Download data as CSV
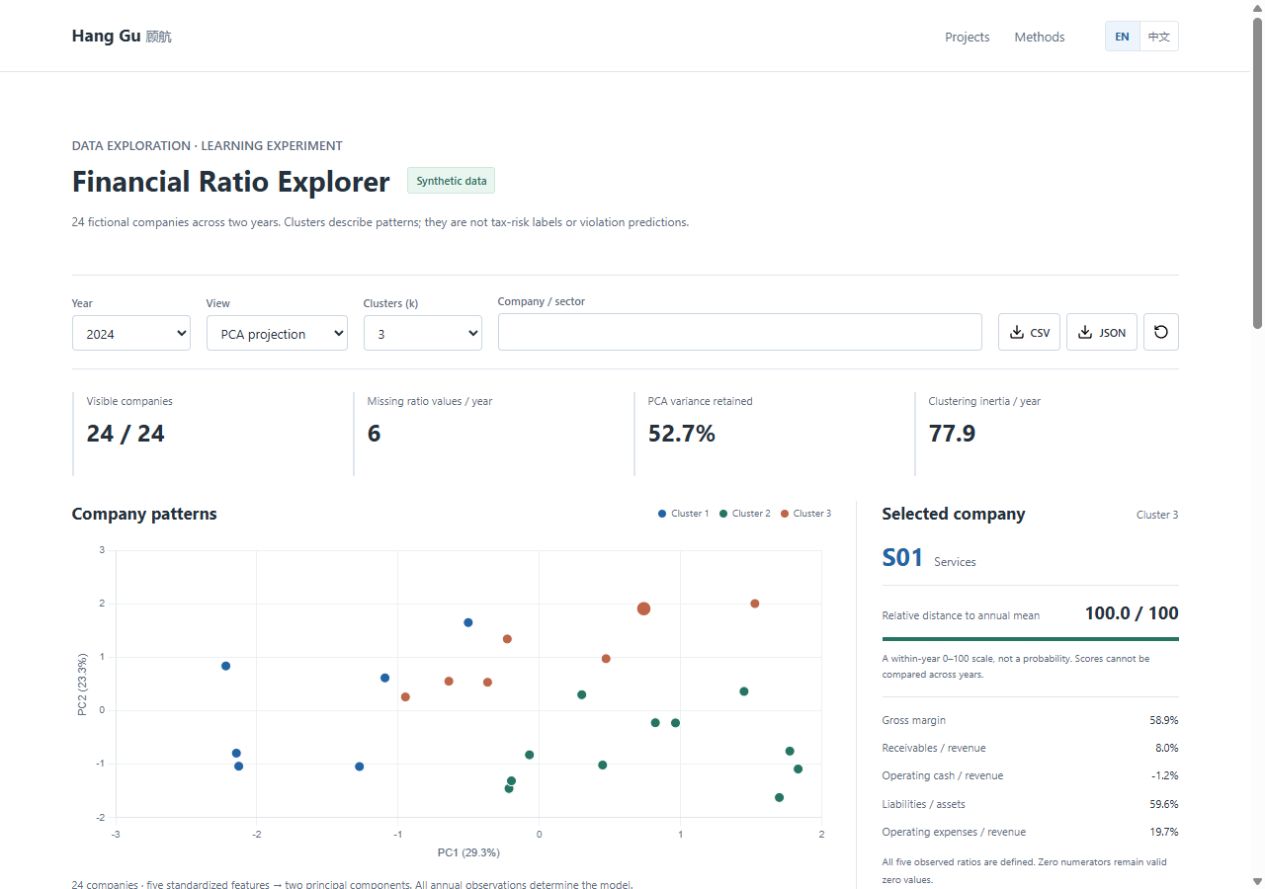The width and height of the screenshot is (1265, 889). tap(1029, 332)
